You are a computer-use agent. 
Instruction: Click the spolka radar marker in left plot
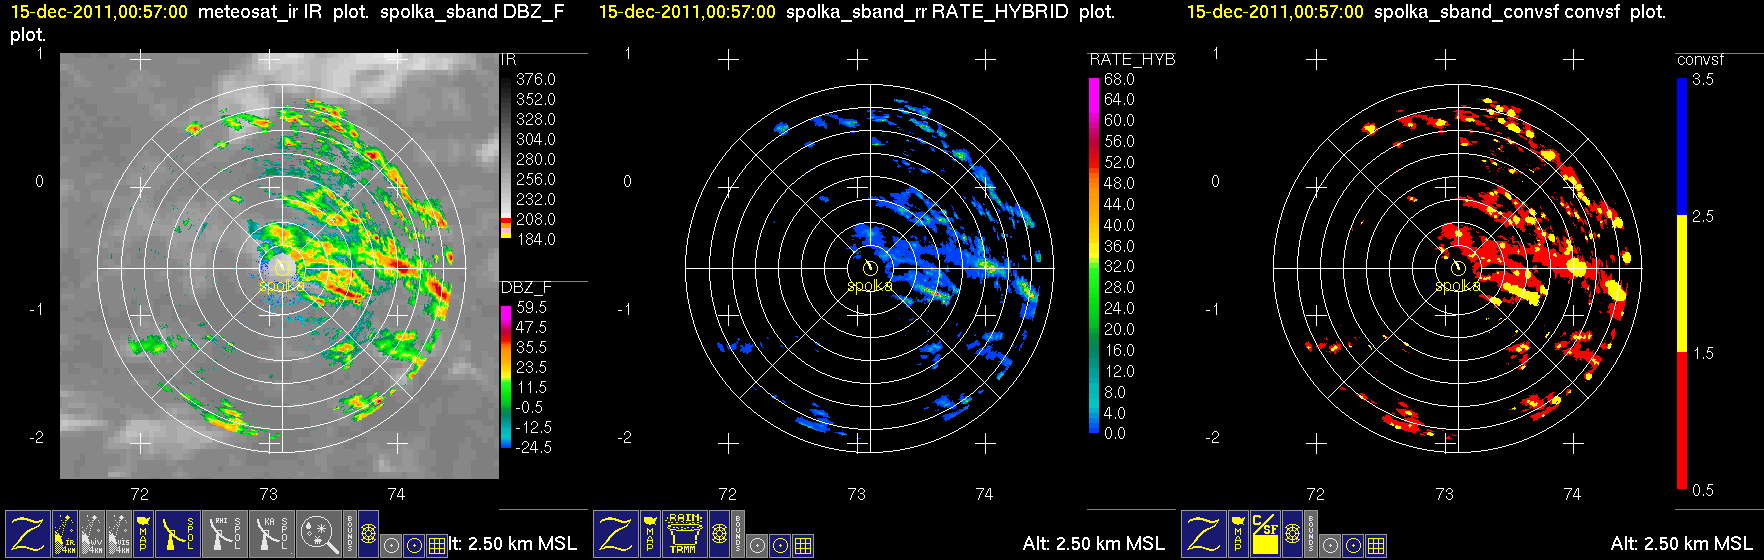pyautogui.click(x=282, y=268)
